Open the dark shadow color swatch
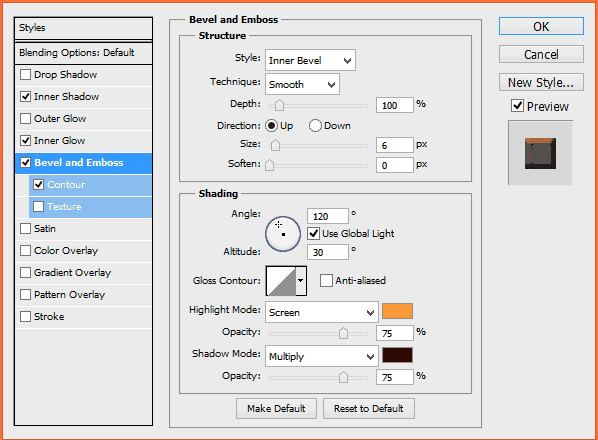598x440 pixels. 397,355
